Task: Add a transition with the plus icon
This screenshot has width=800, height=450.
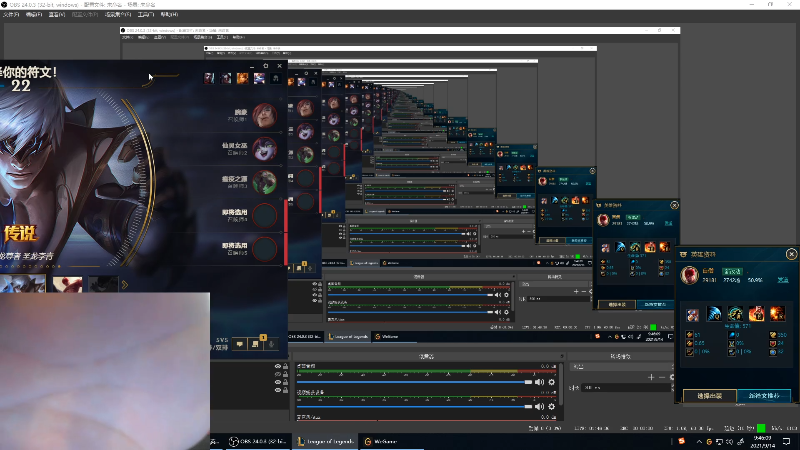Action: 651,378
